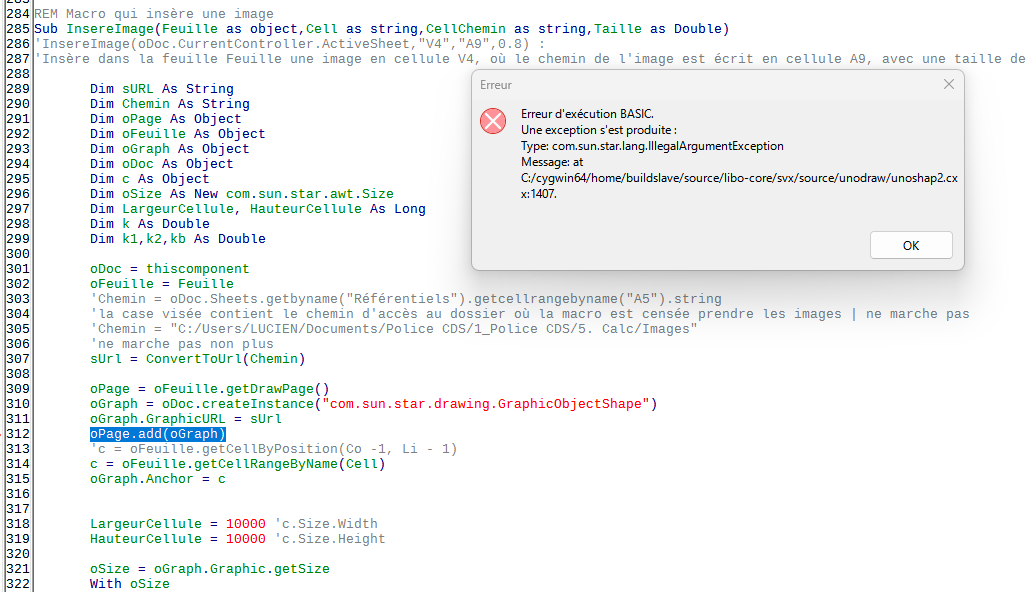Click the commented Chemin path line 305
Image resolution: width=1030 pixels, height=592 pixels.
(x=393, y=329)
